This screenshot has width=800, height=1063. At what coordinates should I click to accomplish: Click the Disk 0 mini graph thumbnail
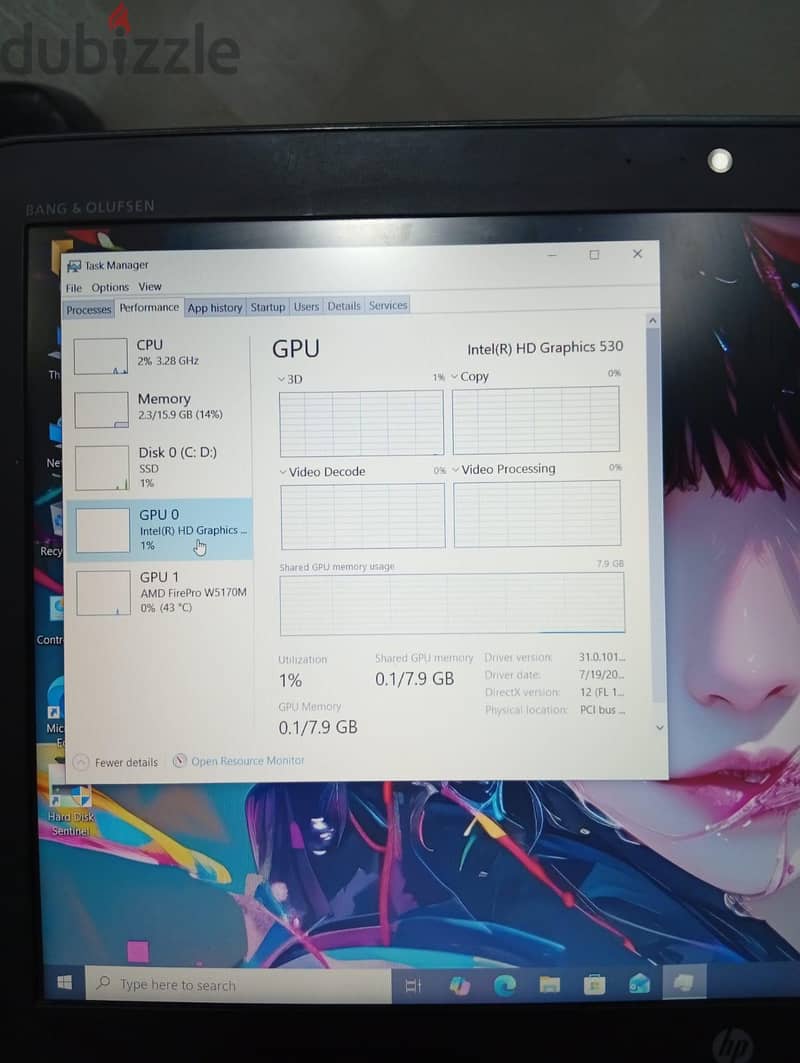(102, 467)
